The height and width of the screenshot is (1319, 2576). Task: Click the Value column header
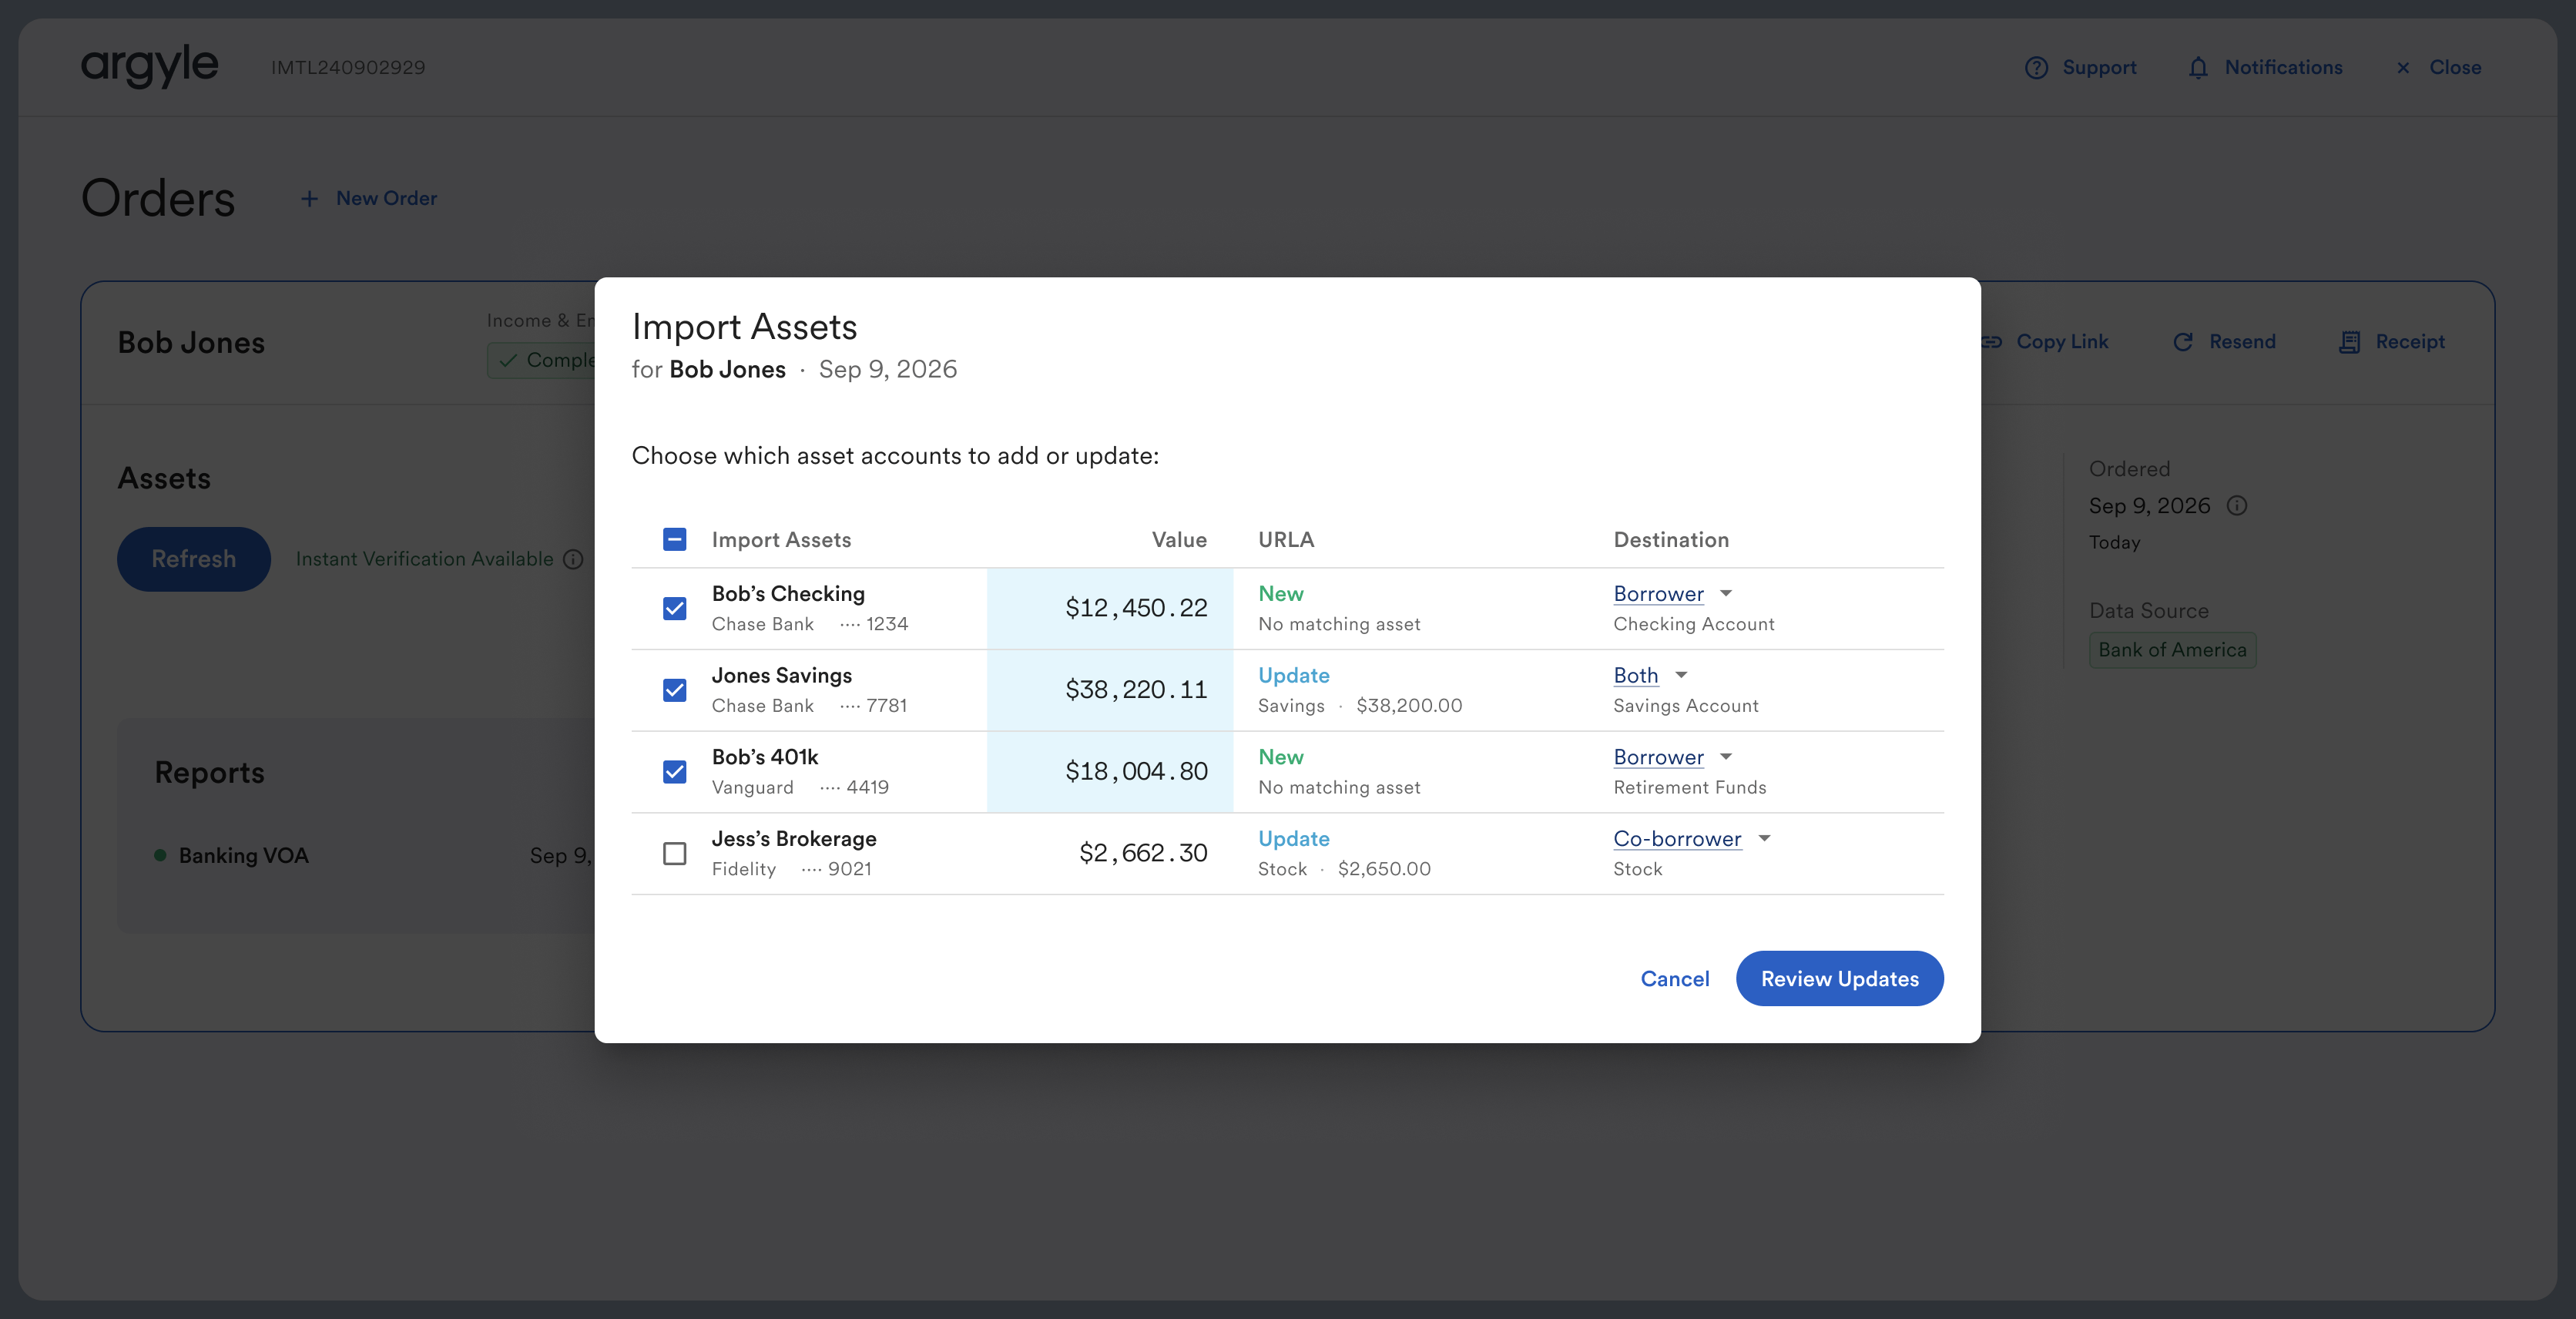click(x=1179, y=540)
